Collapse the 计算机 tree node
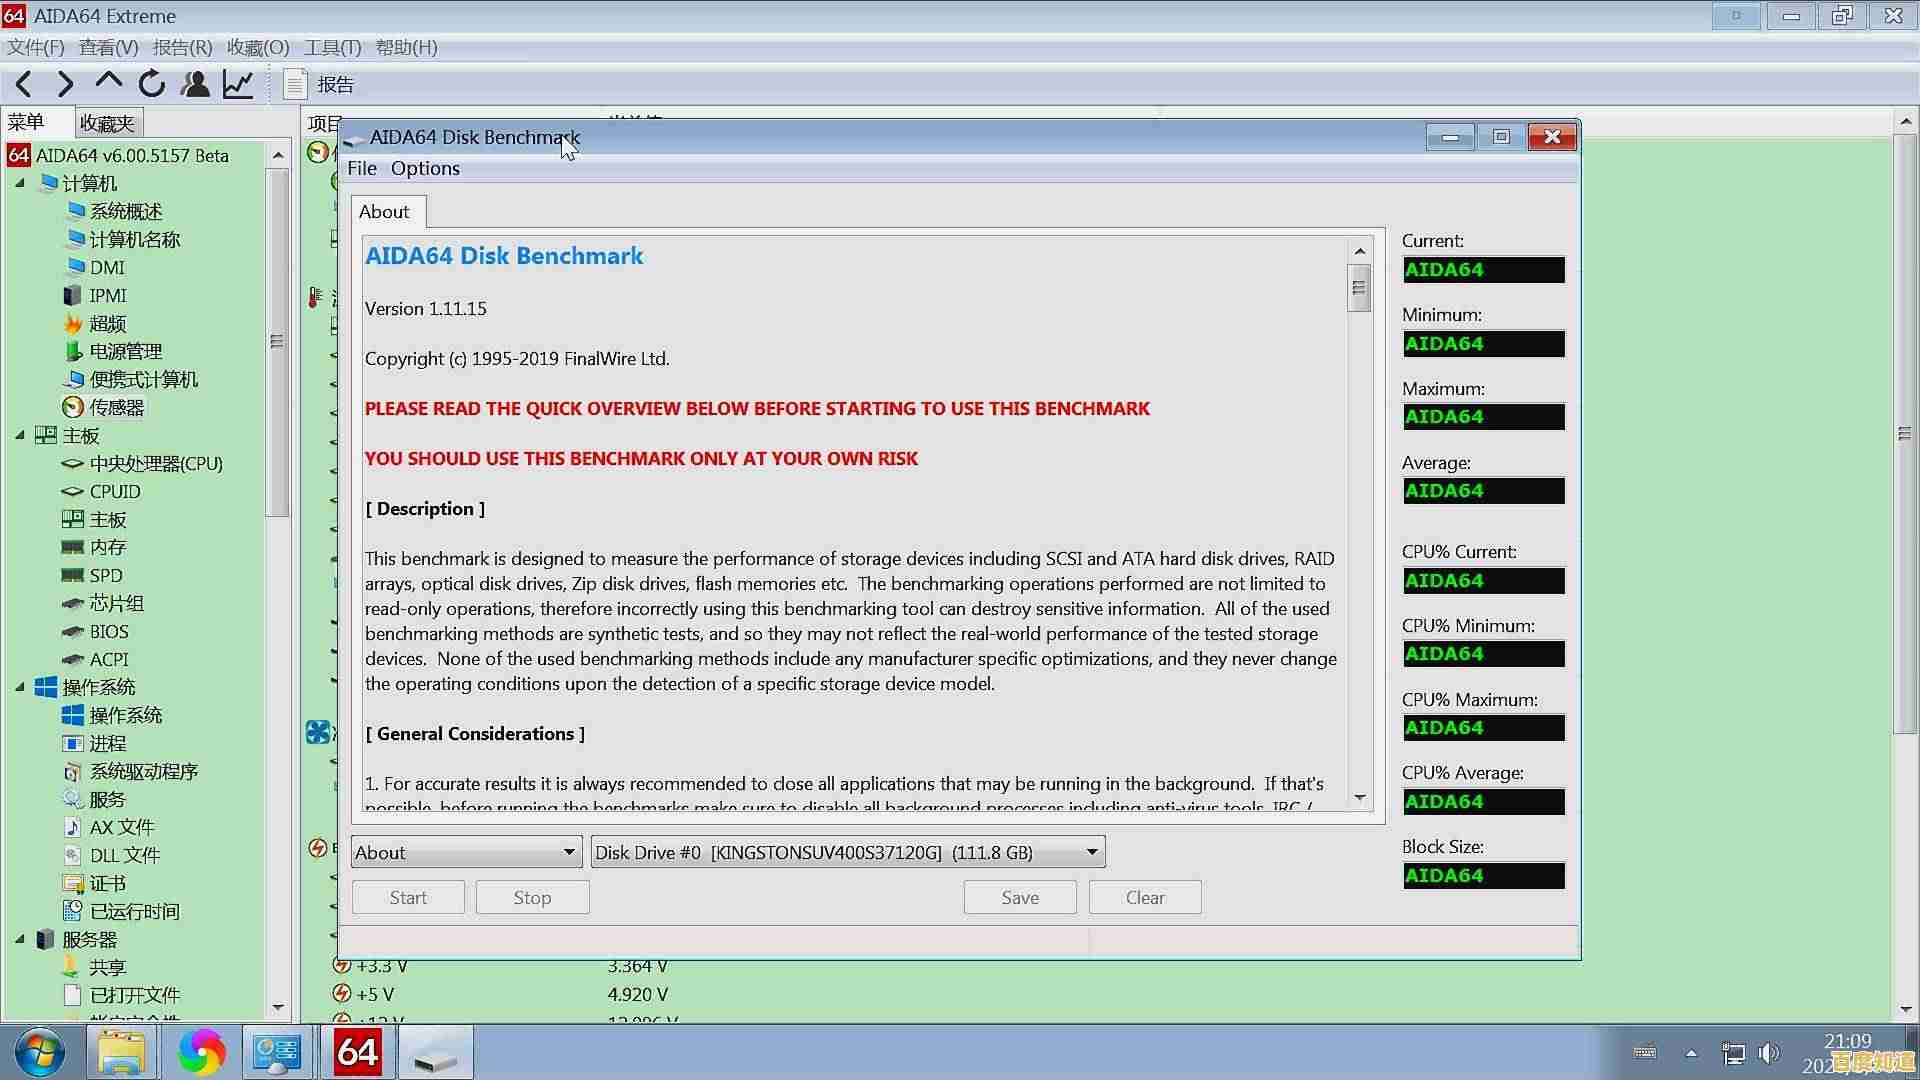Image resolution: width=1920 pixels, height=1080 pixels. tap(20, 184)
